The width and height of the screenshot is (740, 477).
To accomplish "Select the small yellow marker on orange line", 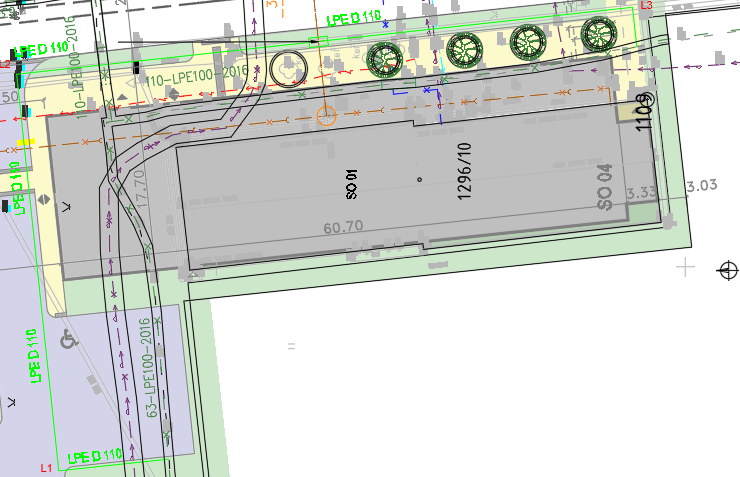I will (x=25, y=142).
